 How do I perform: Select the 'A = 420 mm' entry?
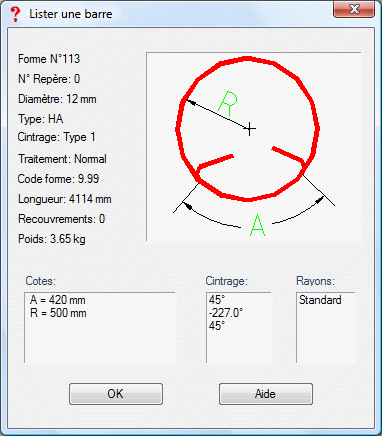click(x=58, y=300)
